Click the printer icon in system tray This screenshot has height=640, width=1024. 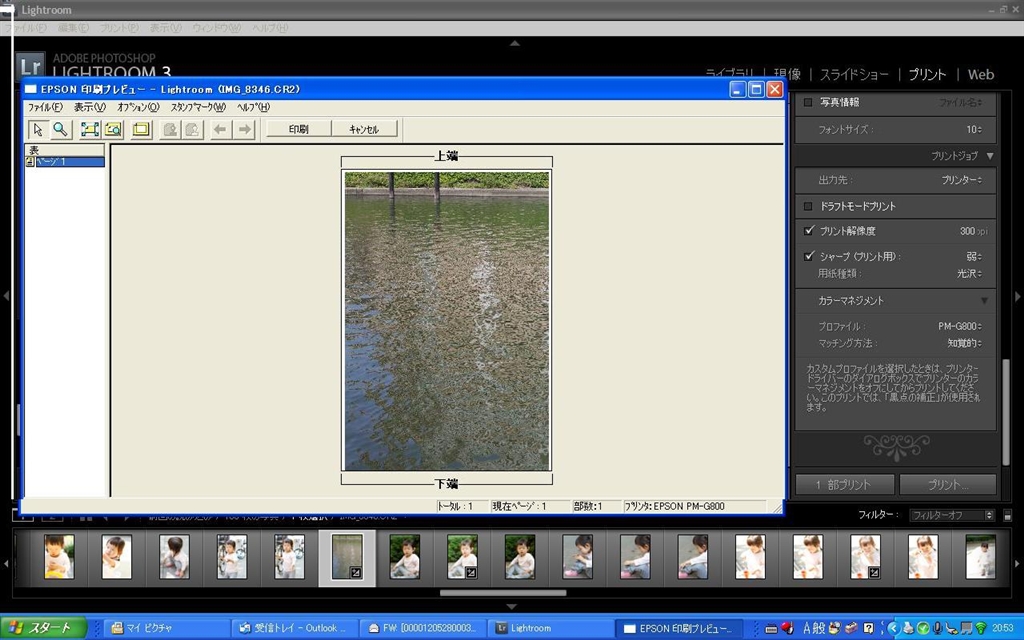[908, 628]
